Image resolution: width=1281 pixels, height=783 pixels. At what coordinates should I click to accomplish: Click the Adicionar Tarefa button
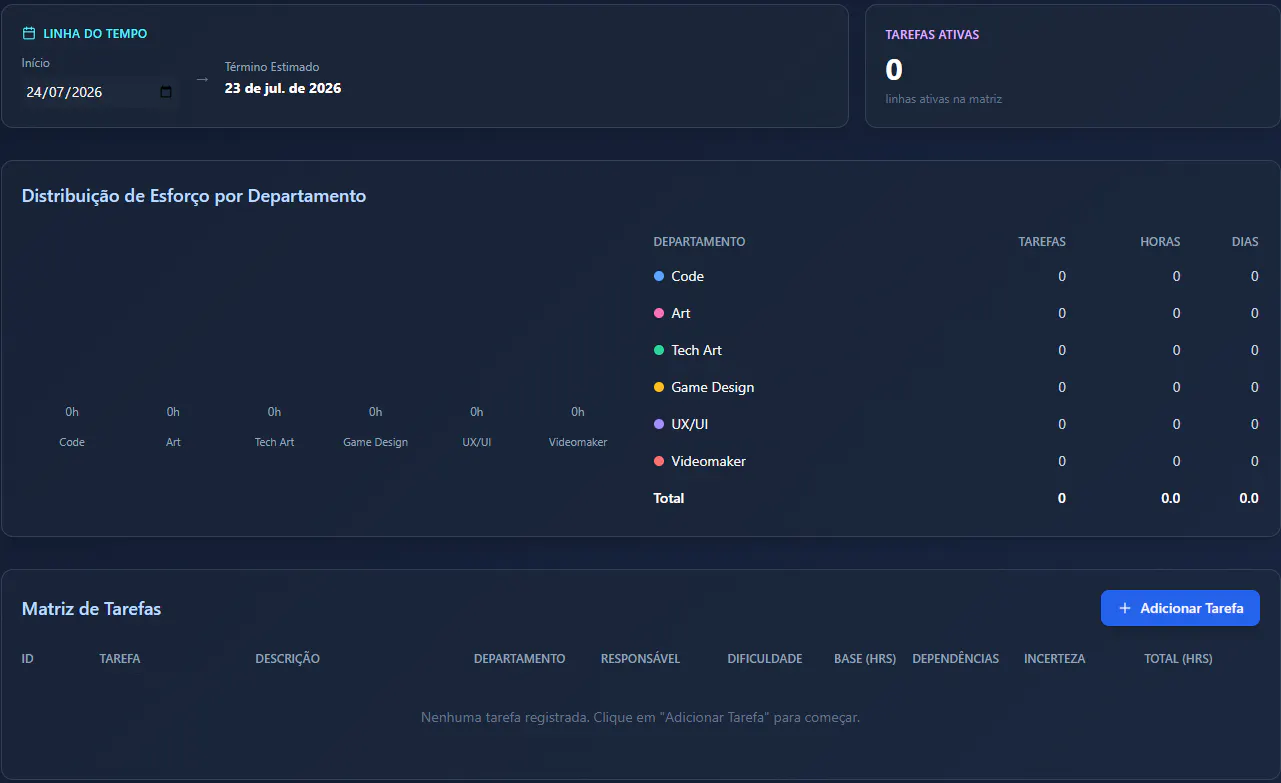click(1180, 608)
